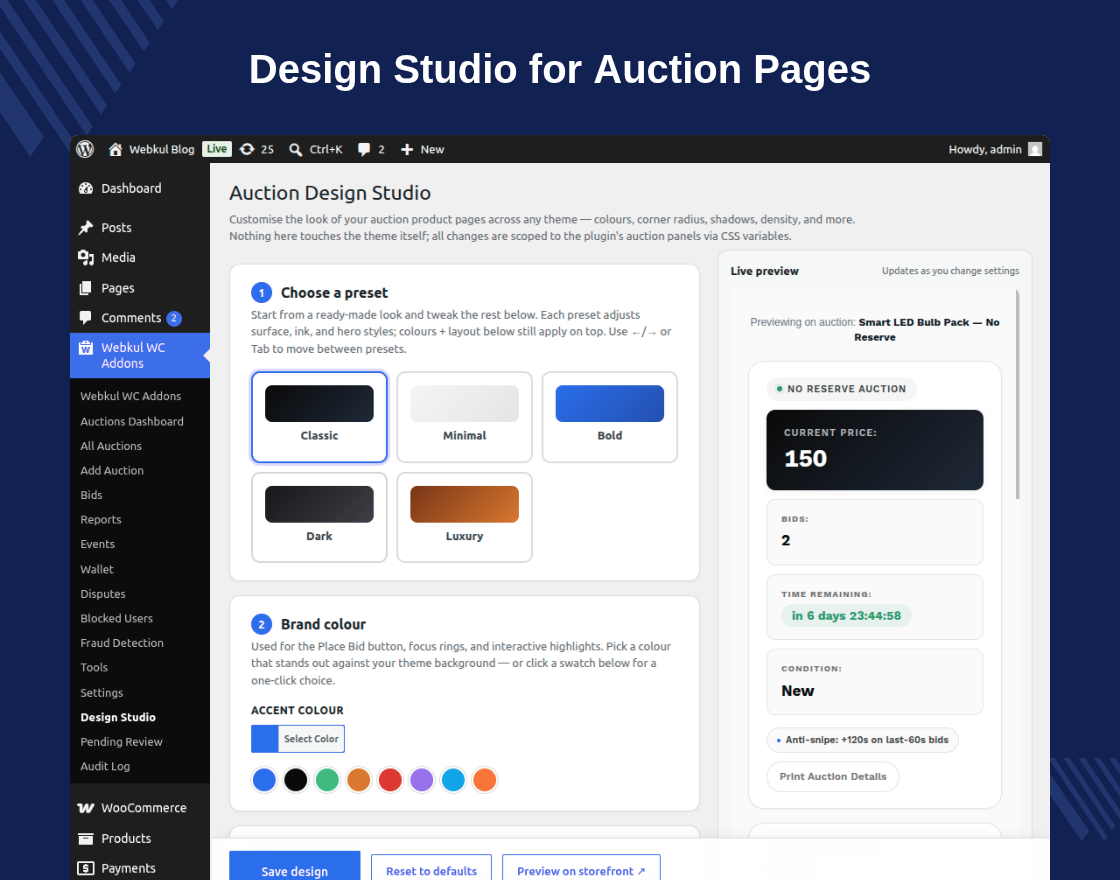The image size is (1120, 880).
Task: Open Preview on storefront link
Action: (x=581, y=869)
